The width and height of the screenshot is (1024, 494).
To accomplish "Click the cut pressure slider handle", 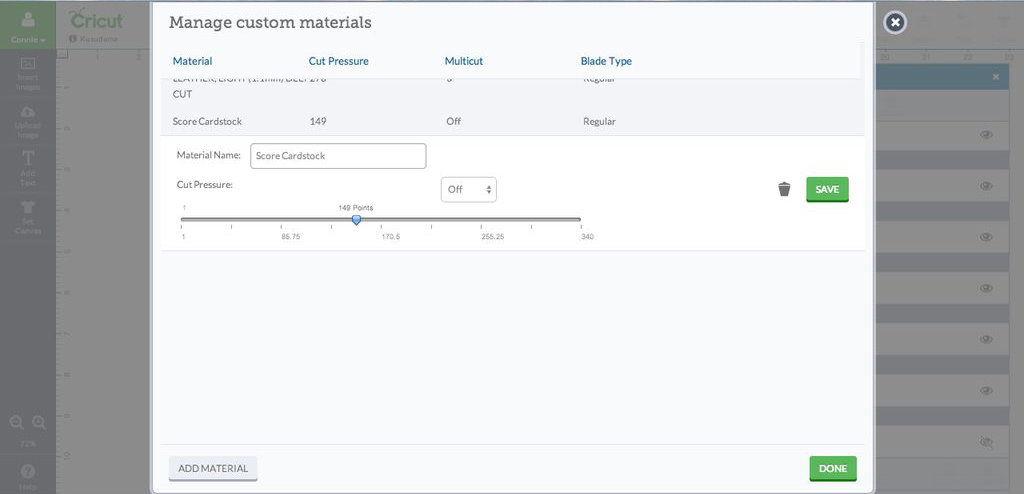I will [x=356, y=220].
